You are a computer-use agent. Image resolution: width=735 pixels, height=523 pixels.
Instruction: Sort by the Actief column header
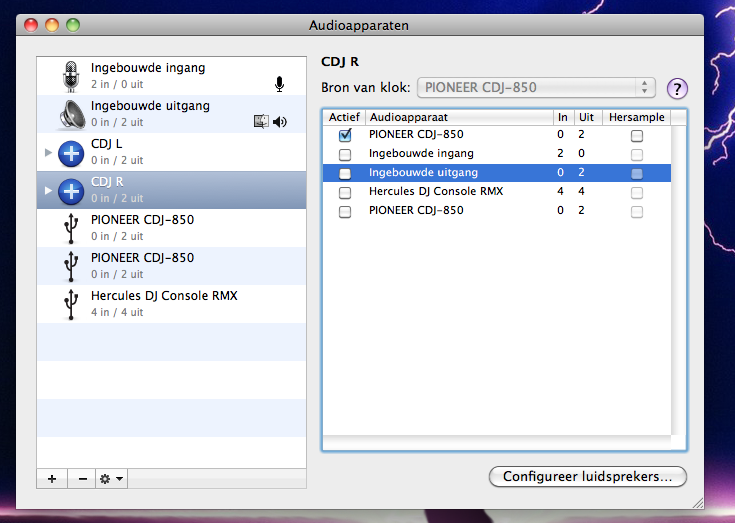pyautogui.click(x=344, y=117)
